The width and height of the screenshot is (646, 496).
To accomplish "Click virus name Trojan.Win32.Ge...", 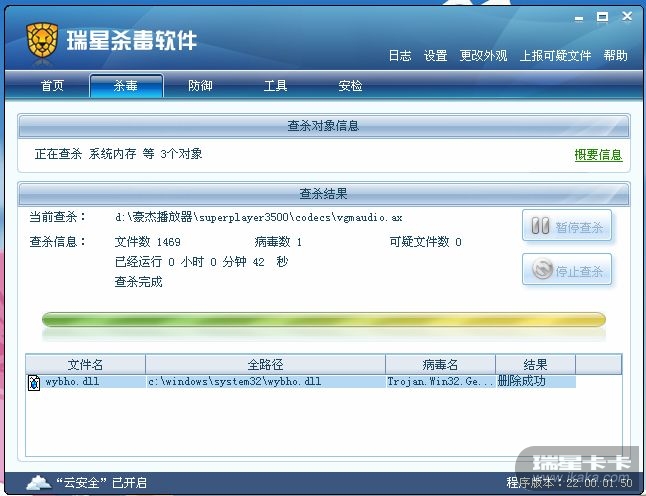I will (440, 382).
